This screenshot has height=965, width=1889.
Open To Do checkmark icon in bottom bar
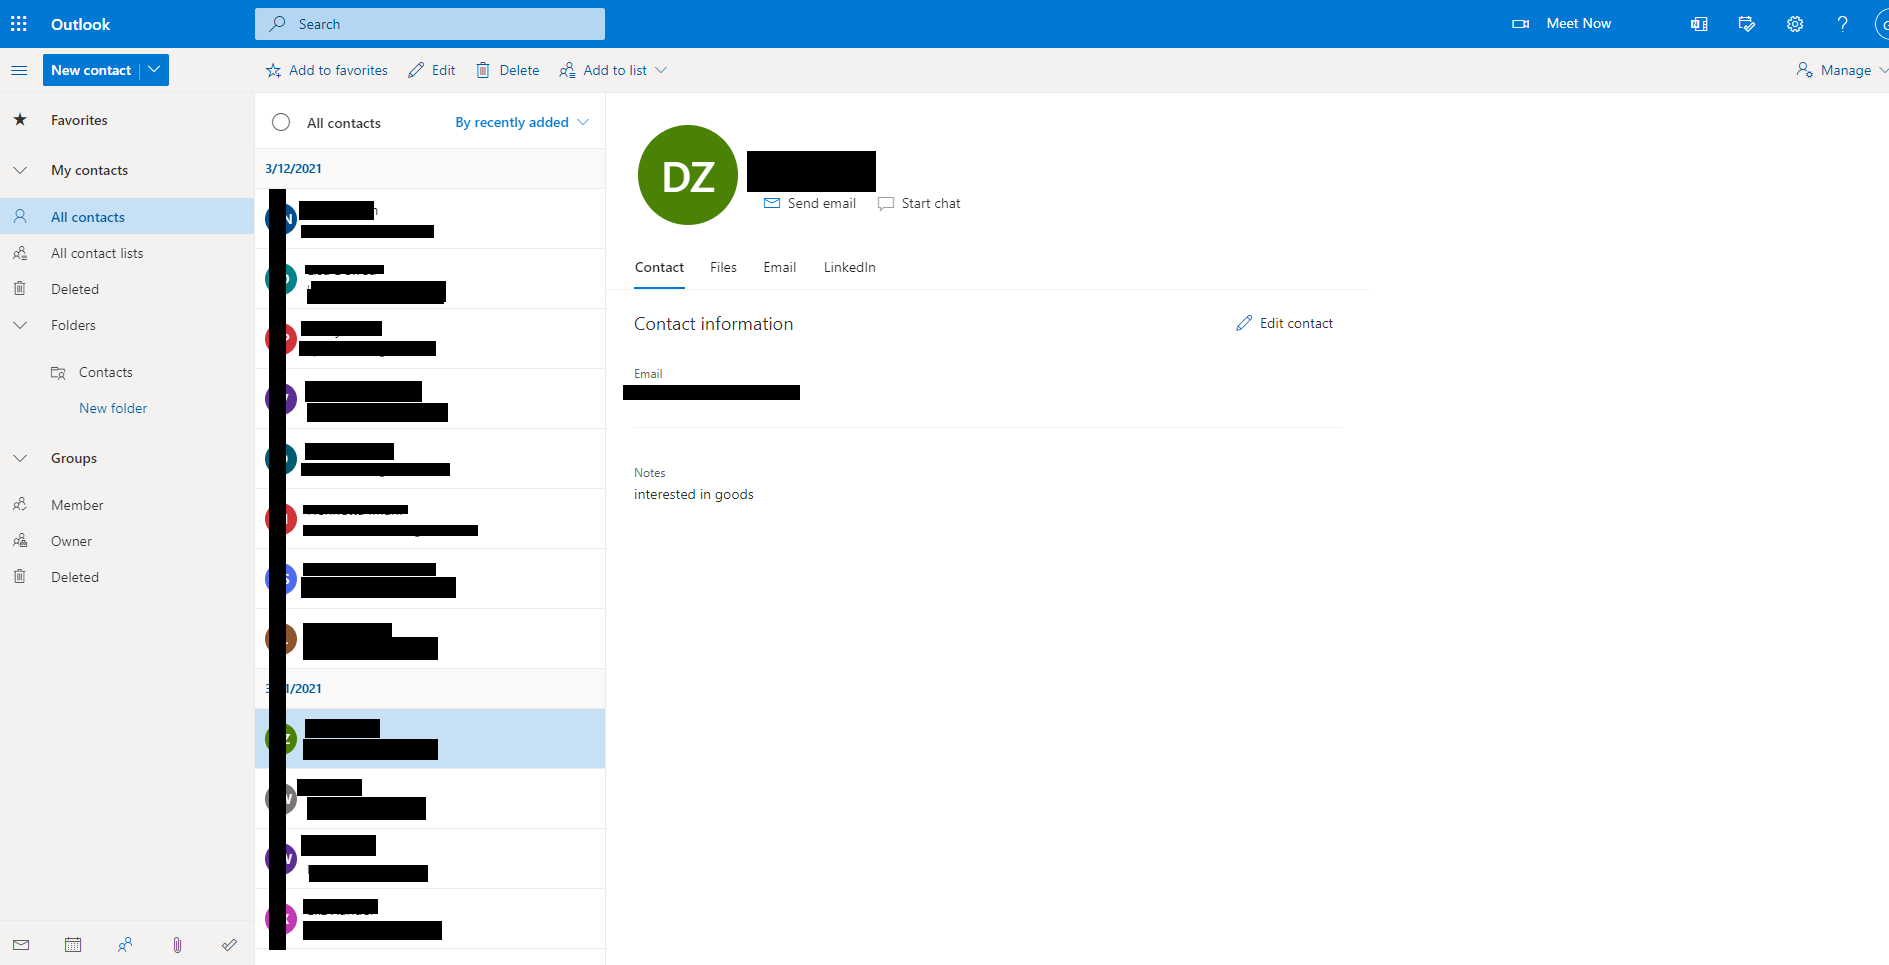pyautogui.click(x=229, y=944)
